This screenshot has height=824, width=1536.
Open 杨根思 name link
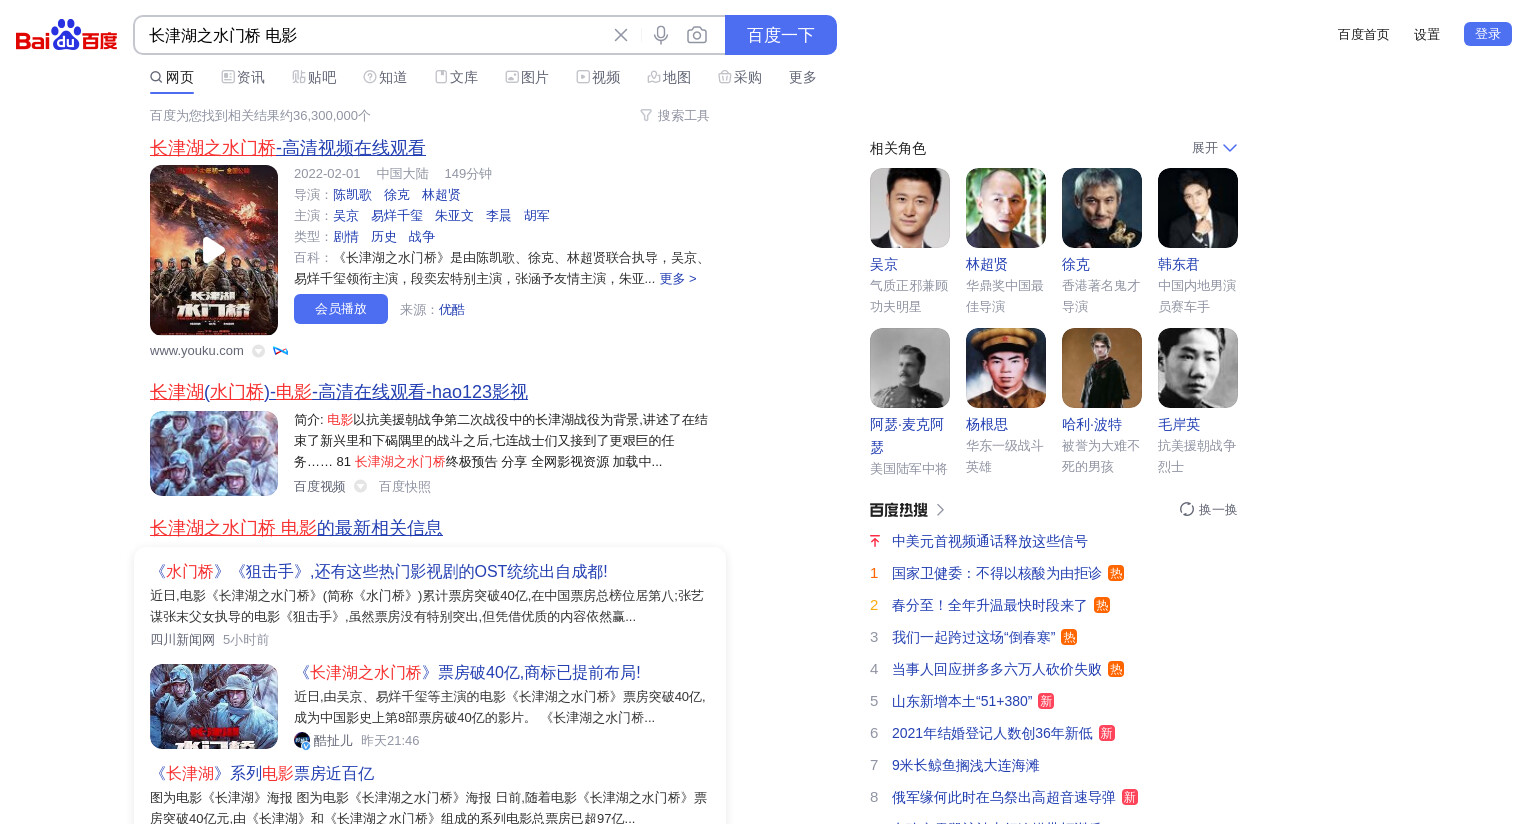click(987, 425)
